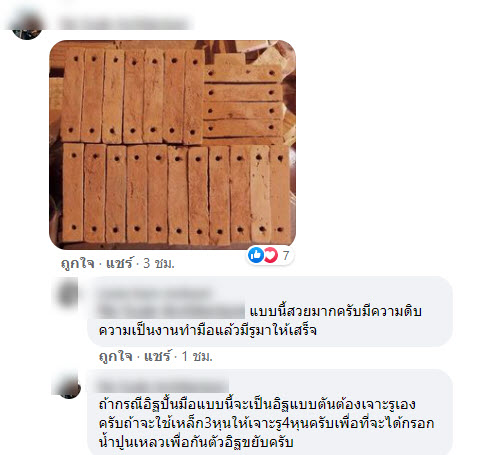Open first reply author's avatar
This screenshot has width=495, height=455.
click(68, 294)
